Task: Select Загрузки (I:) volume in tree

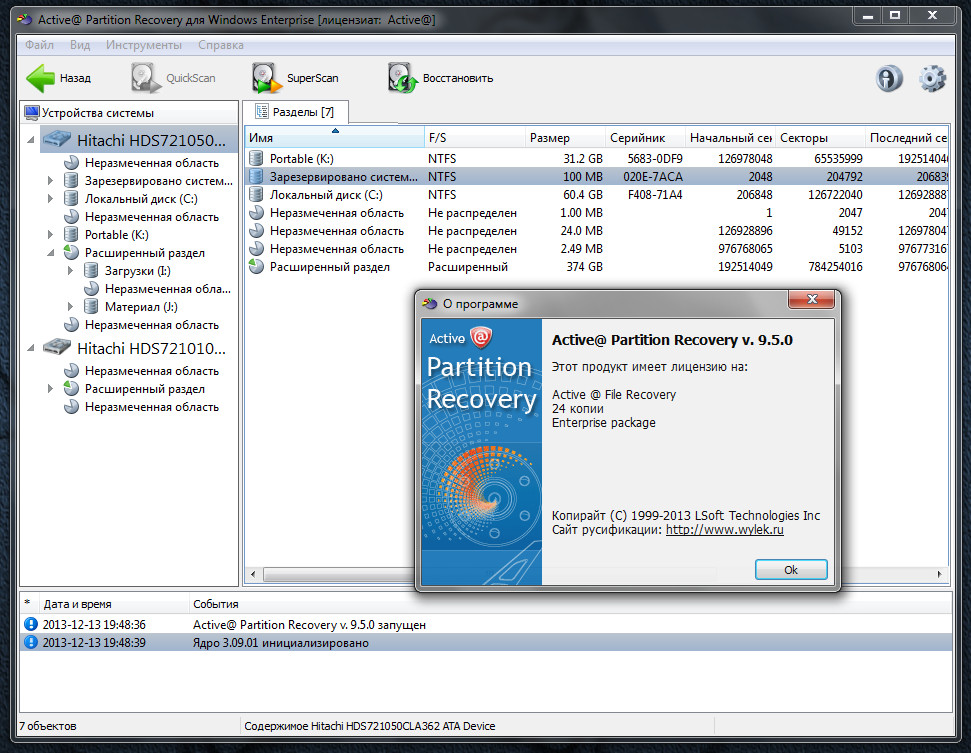Action: [137, 271]
